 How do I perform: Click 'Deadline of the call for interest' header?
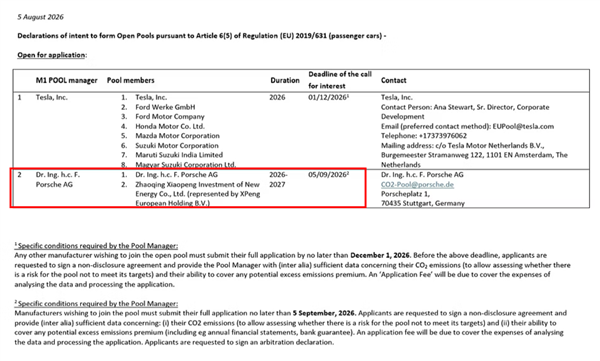(340, 80)
